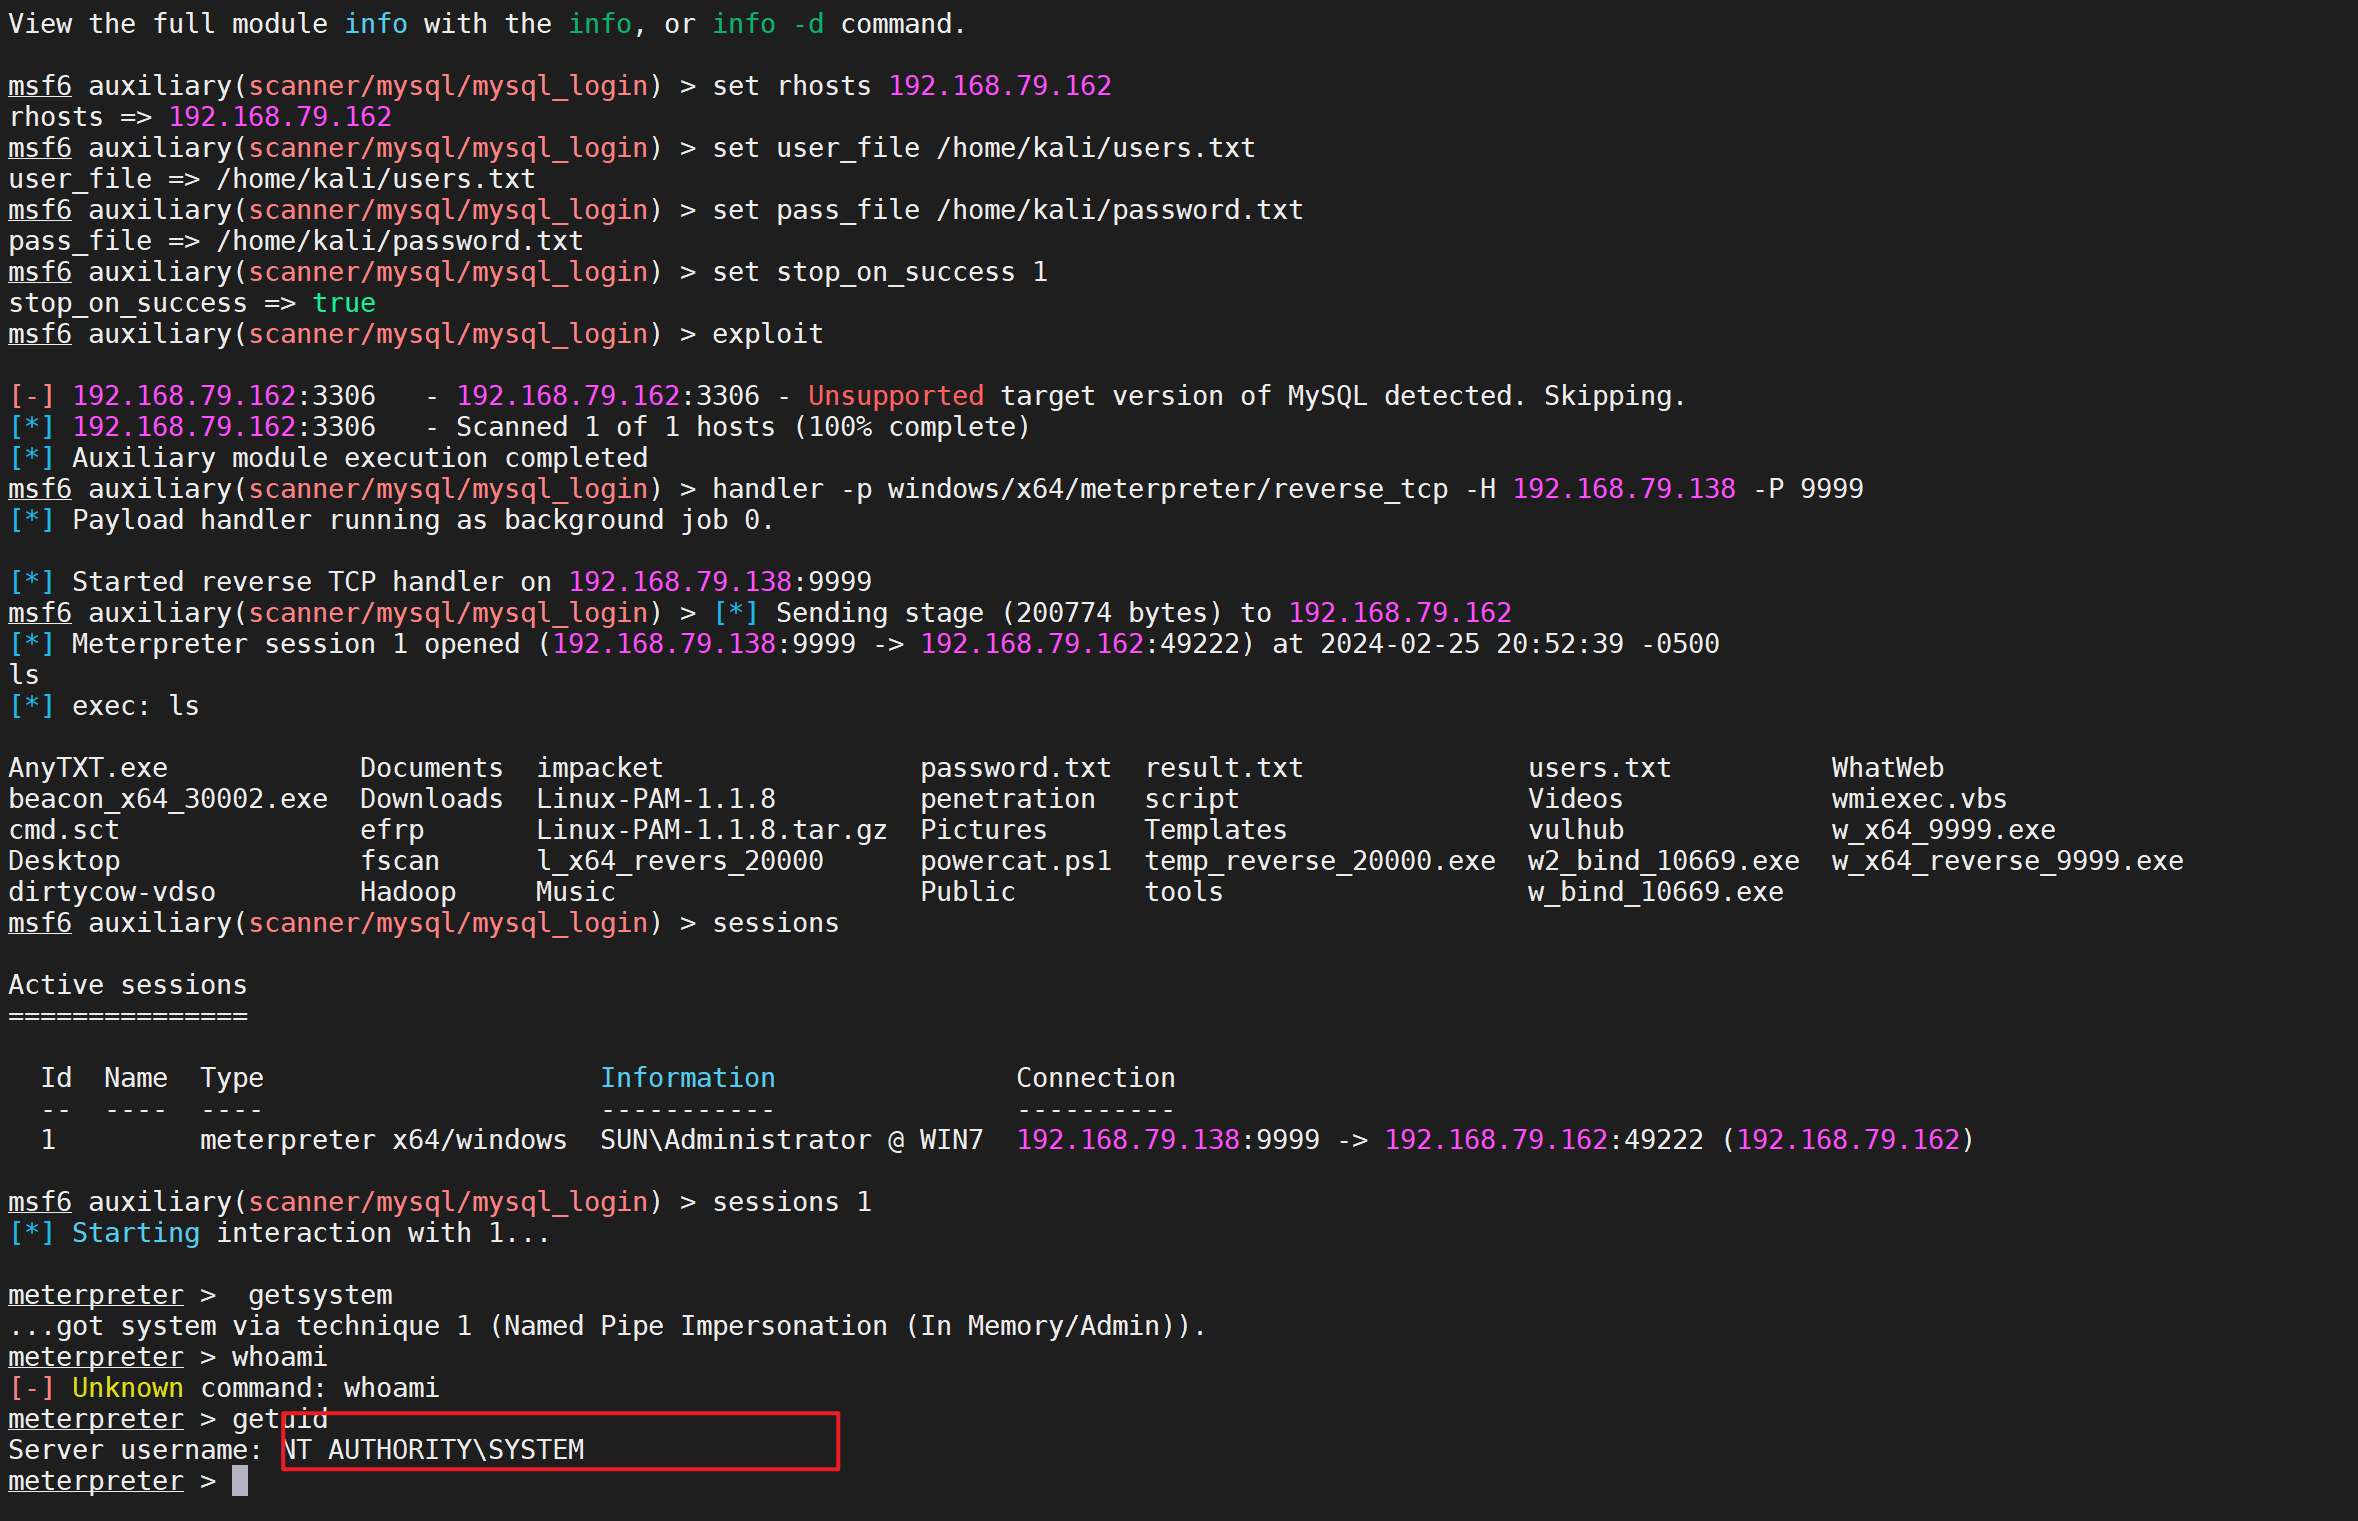Viewport: 2358px width, 1521px height.
Task: Click the meterpreter x64/windows session type
Action: 383,1140
